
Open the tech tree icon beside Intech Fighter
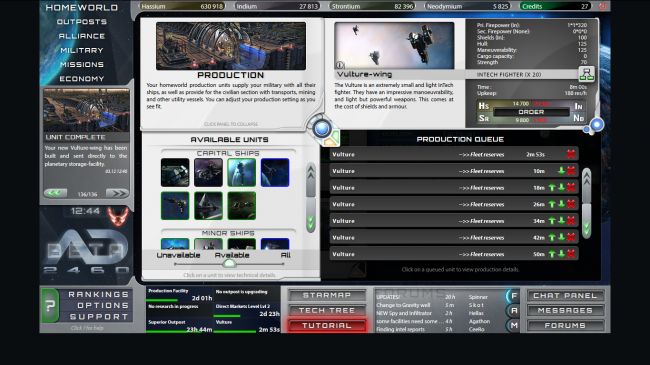pos(586,74)
